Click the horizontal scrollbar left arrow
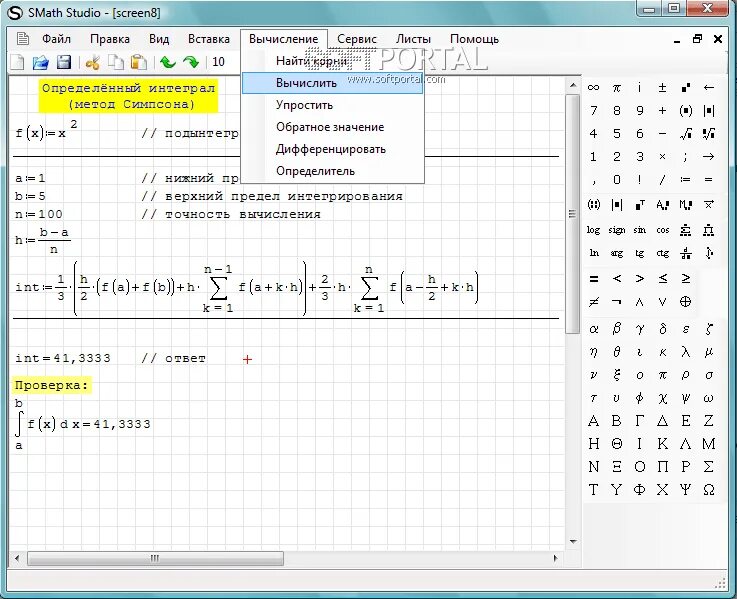This screenshot has height=599, width=737. (x=17, y=559)
